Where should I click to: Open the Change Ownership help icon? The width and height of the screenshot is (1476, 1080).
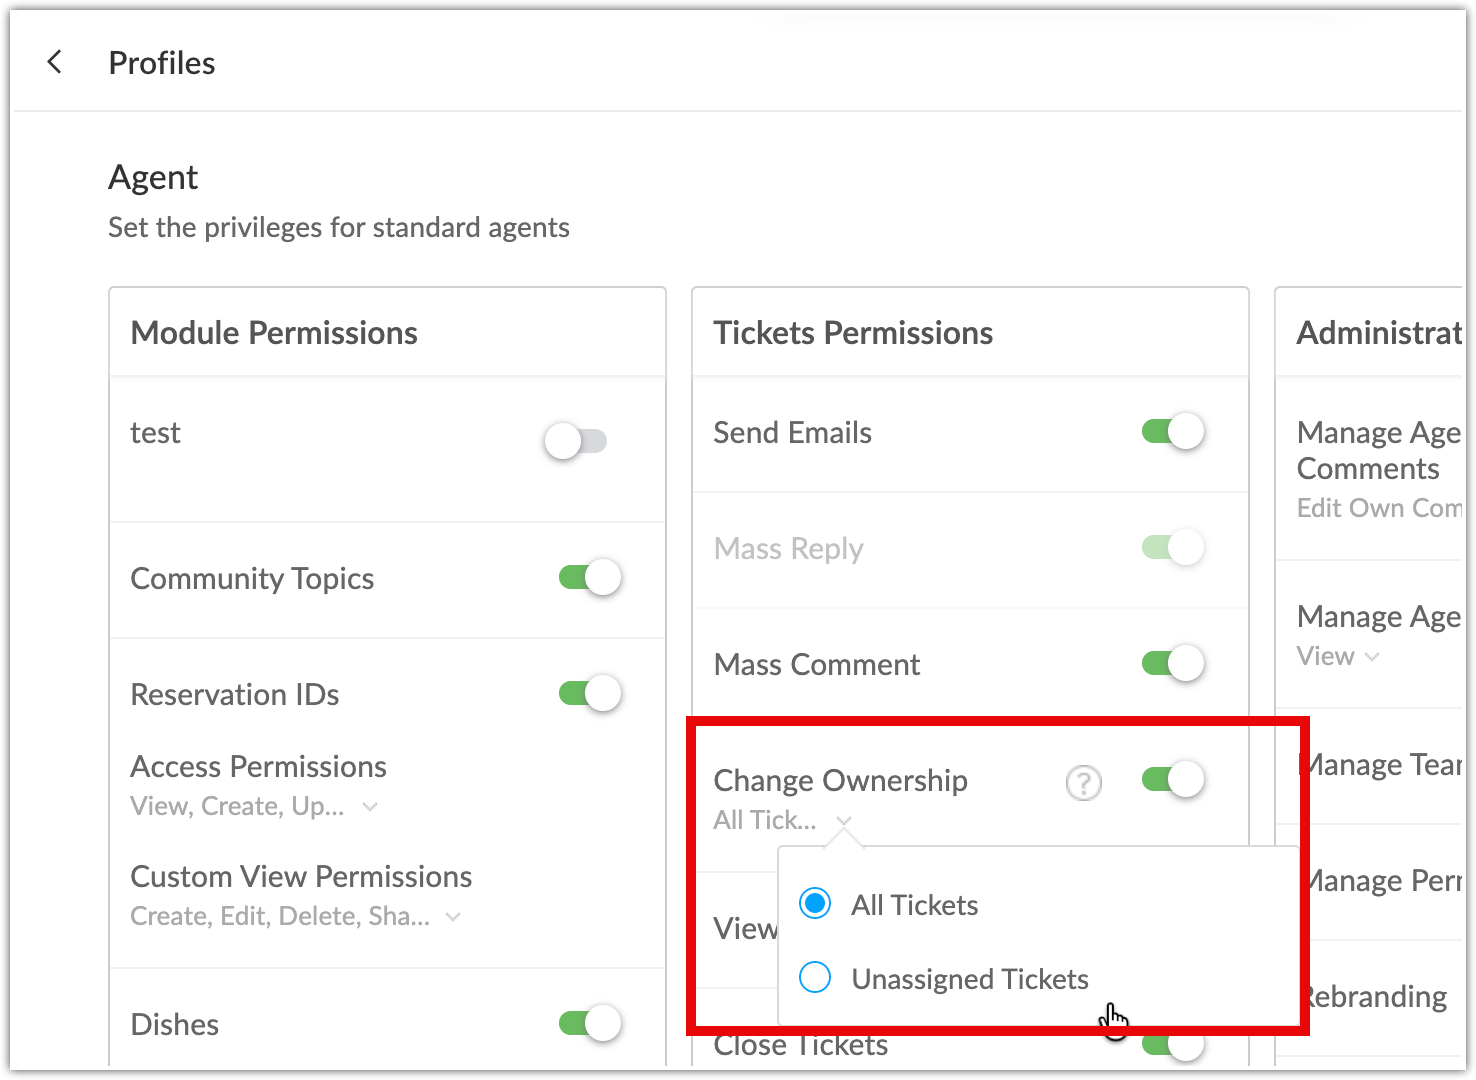coord(1084,783)
